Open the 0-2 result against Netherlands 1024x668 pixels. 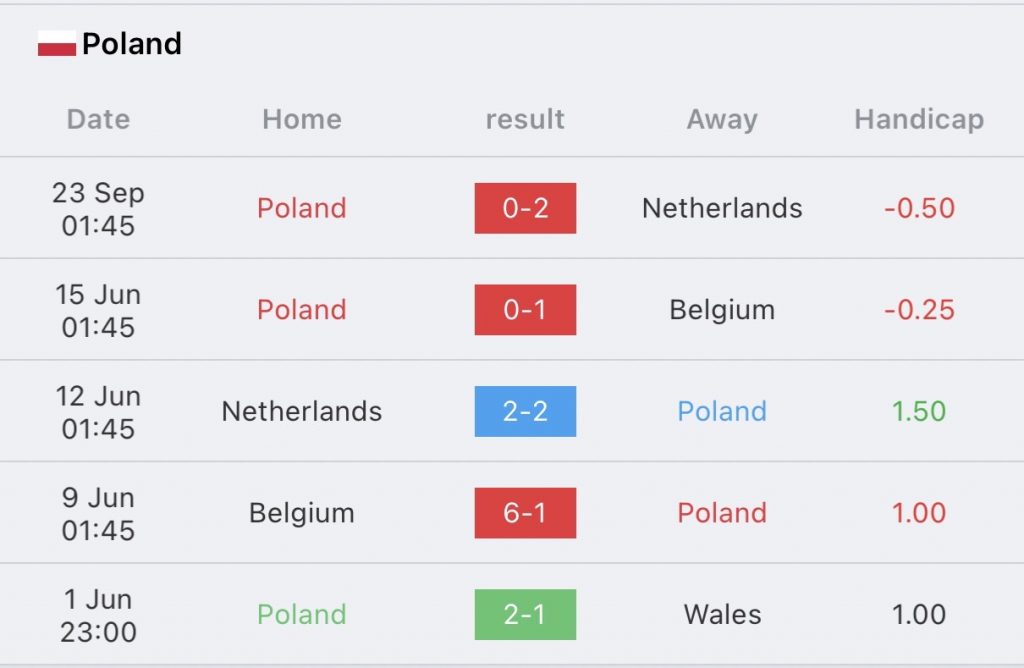tap(525, 208)
